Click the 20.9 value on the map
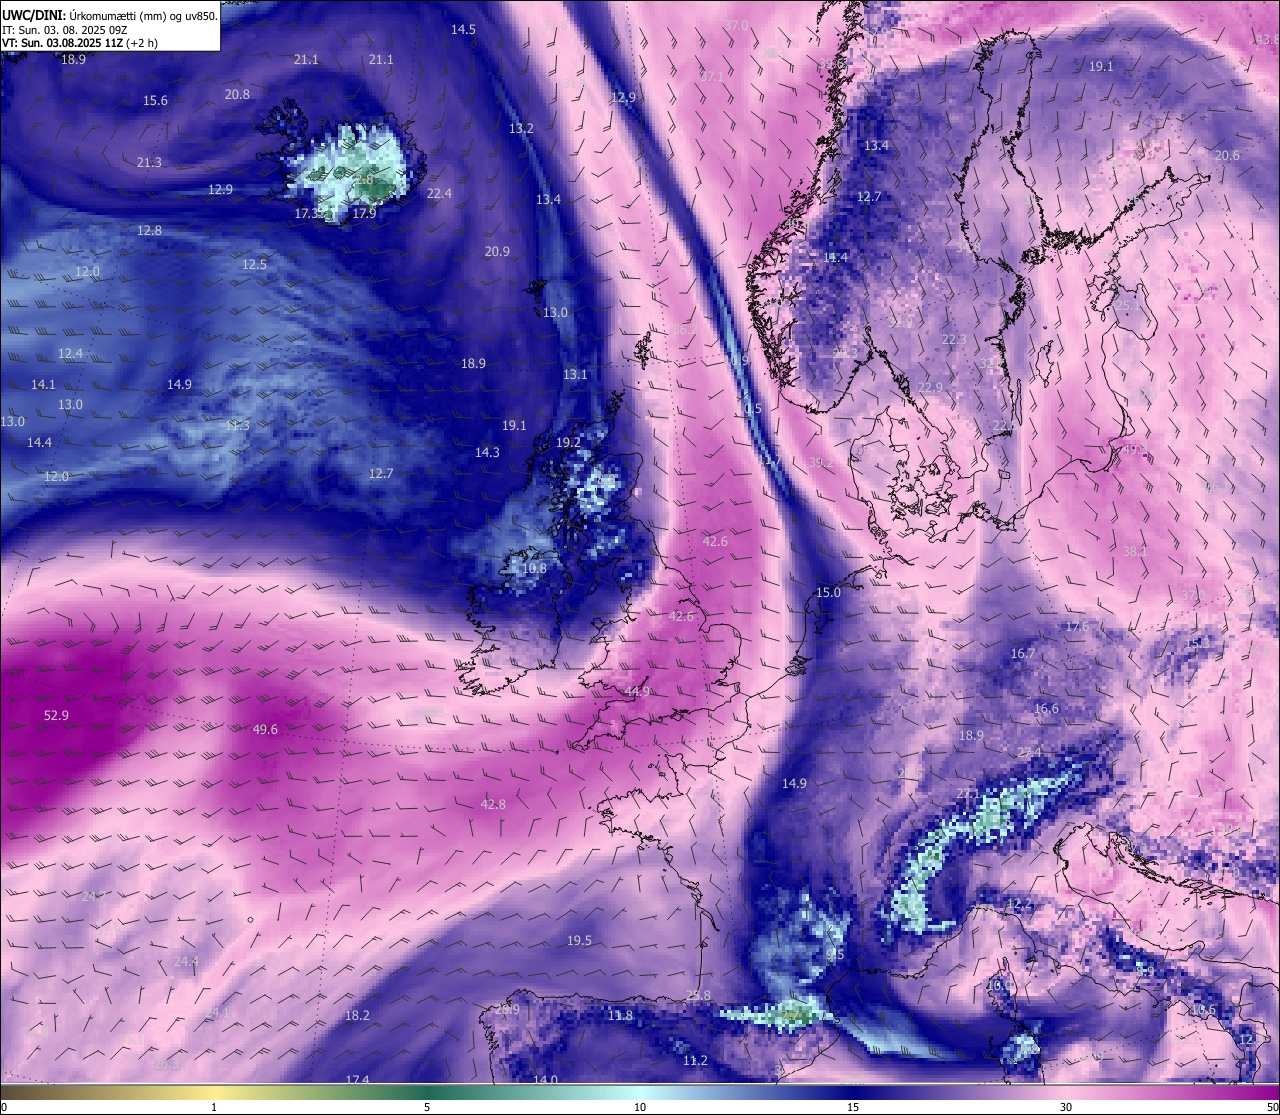The width and height of the screenshot is (1280, 1115). tap(497, 251)
